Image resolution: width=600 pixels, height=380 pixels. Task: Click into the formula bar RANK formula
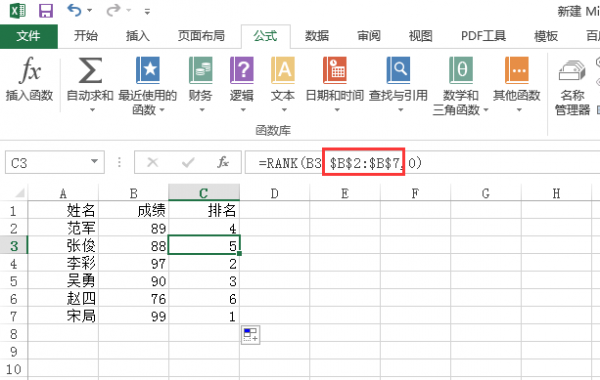[x=421, y=163]
